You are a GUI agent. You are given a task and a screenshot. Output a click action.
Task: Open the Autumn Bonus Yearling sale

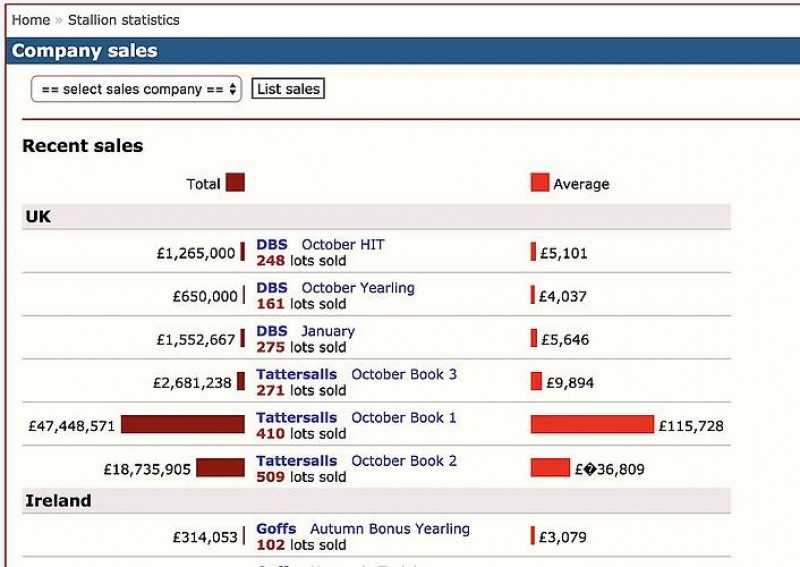tap(390, 529)
